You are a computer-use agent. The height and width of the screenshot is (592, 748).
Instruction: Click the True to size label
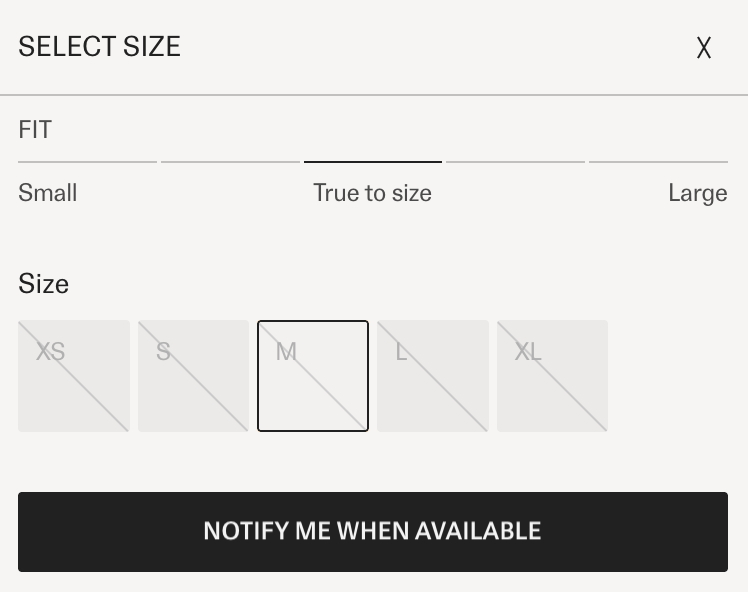point(372,193)
